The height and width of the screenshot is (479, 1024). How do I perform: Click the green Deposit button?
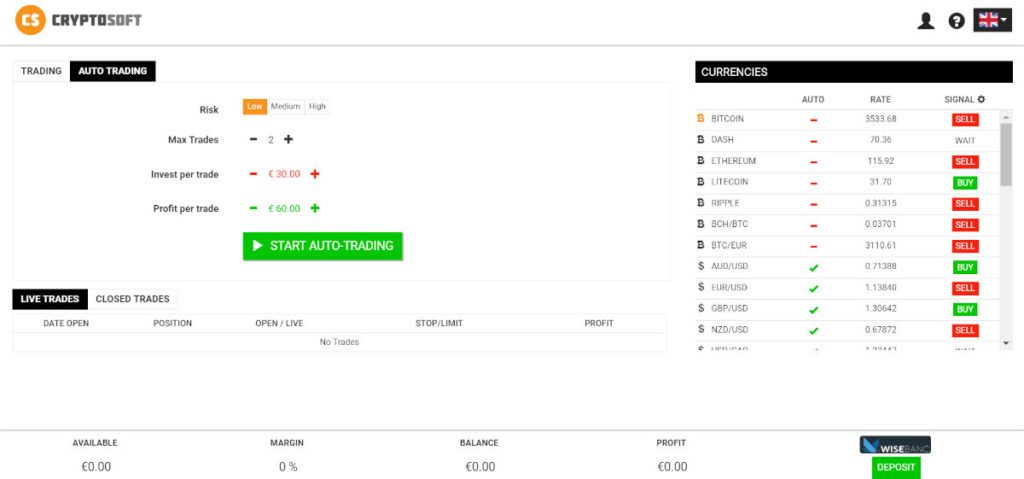(x=895, y=467)
